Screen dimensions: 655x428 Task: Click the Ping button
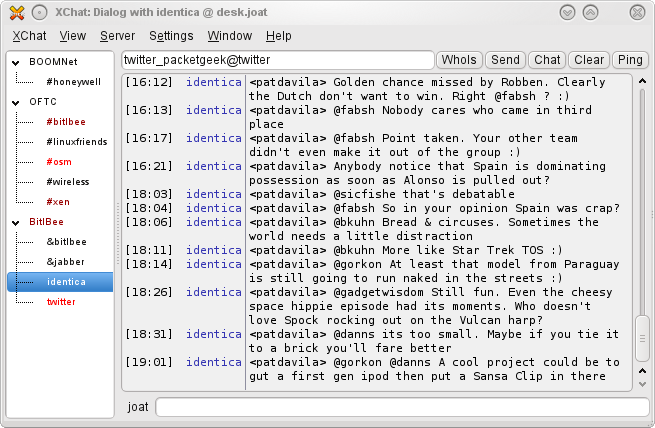[630, 60]
